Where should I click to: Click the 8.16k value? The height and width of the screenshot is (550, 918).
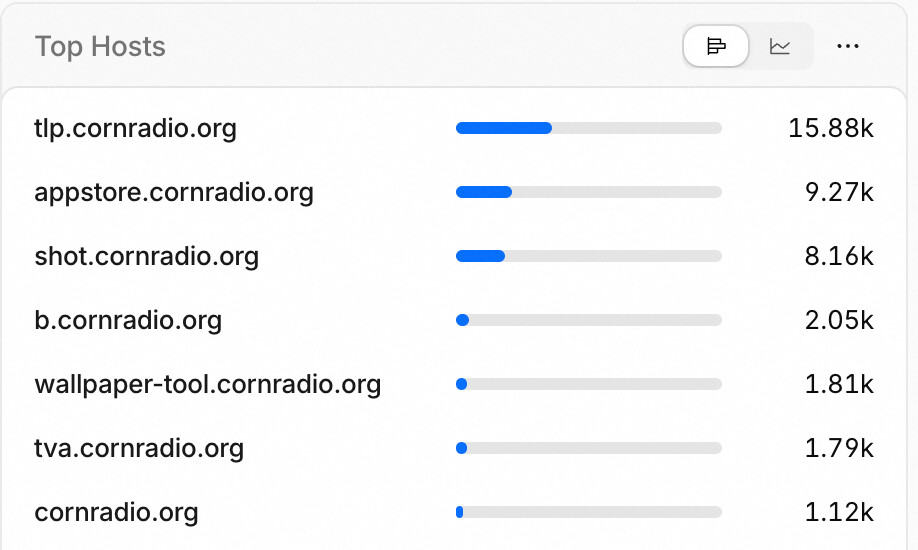coord(839,256)
